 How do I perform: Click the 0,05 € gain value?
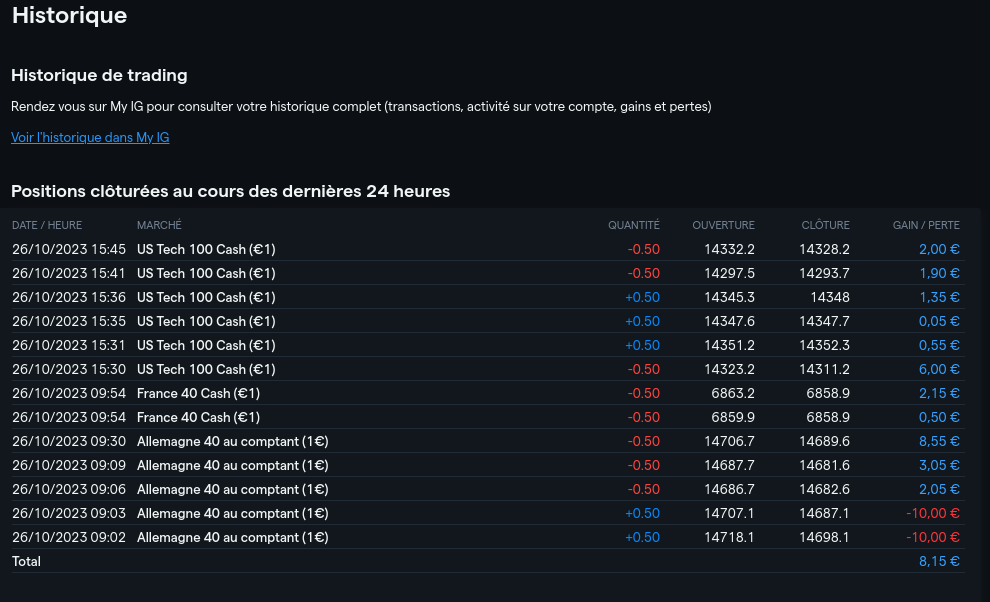tap(939, 321)
